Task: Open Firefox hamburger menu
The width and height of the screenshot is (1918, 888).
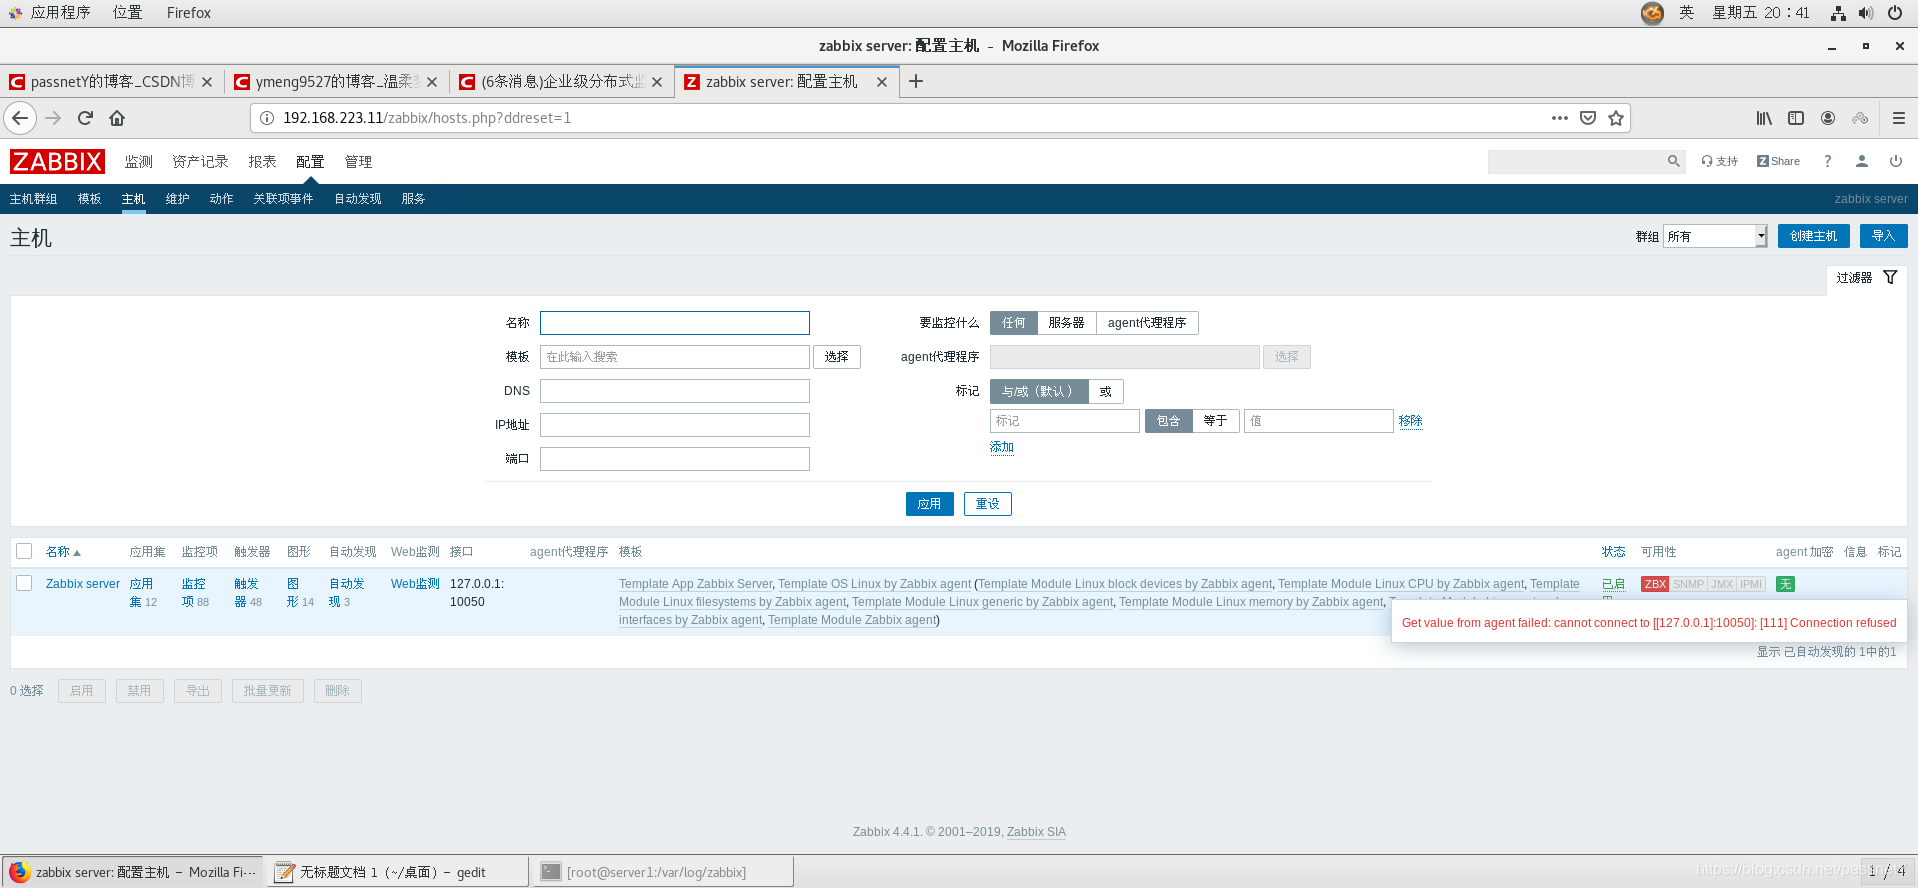Action: click(1898, 118)
